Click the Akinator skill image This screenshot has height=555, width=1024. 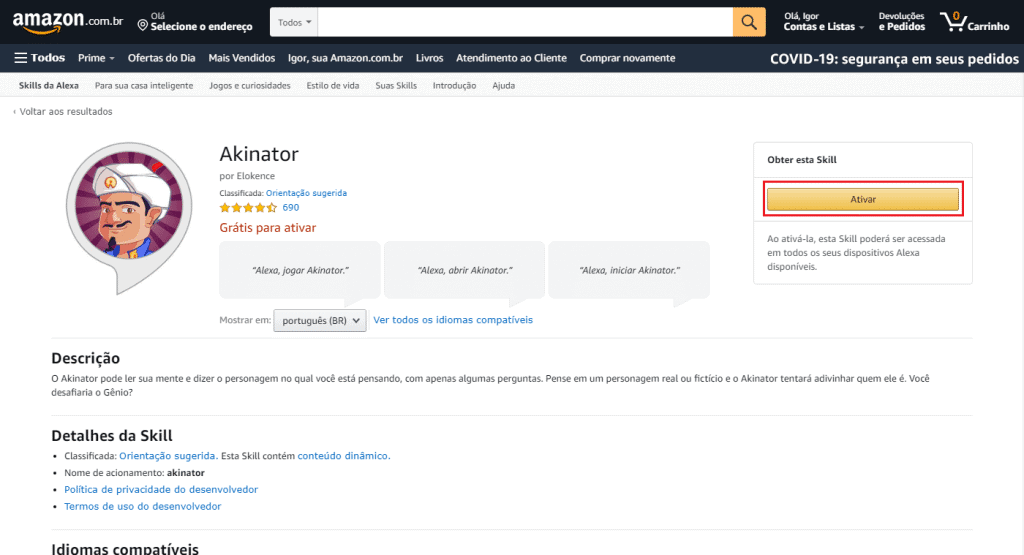[129, 217]
